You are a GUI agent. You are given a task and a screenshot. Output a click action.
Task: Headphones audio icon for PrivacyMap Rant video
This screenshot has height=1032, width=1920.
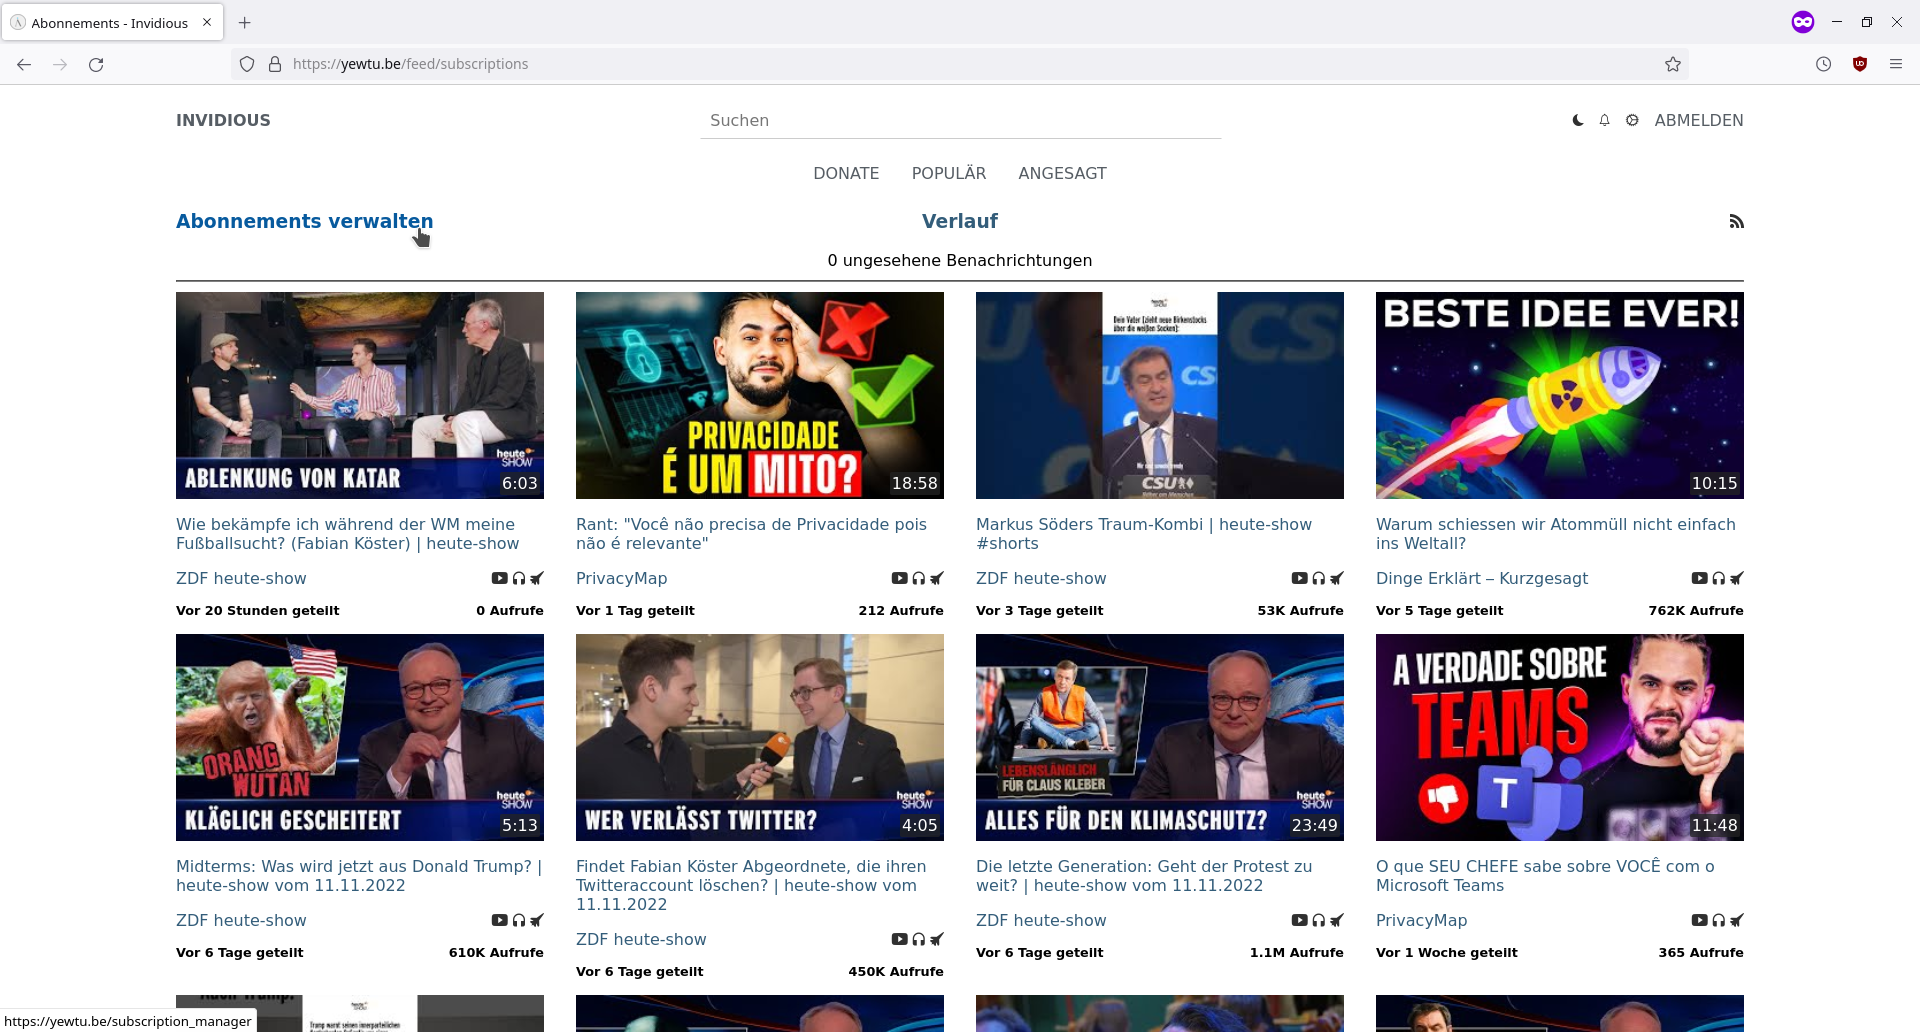919,578
